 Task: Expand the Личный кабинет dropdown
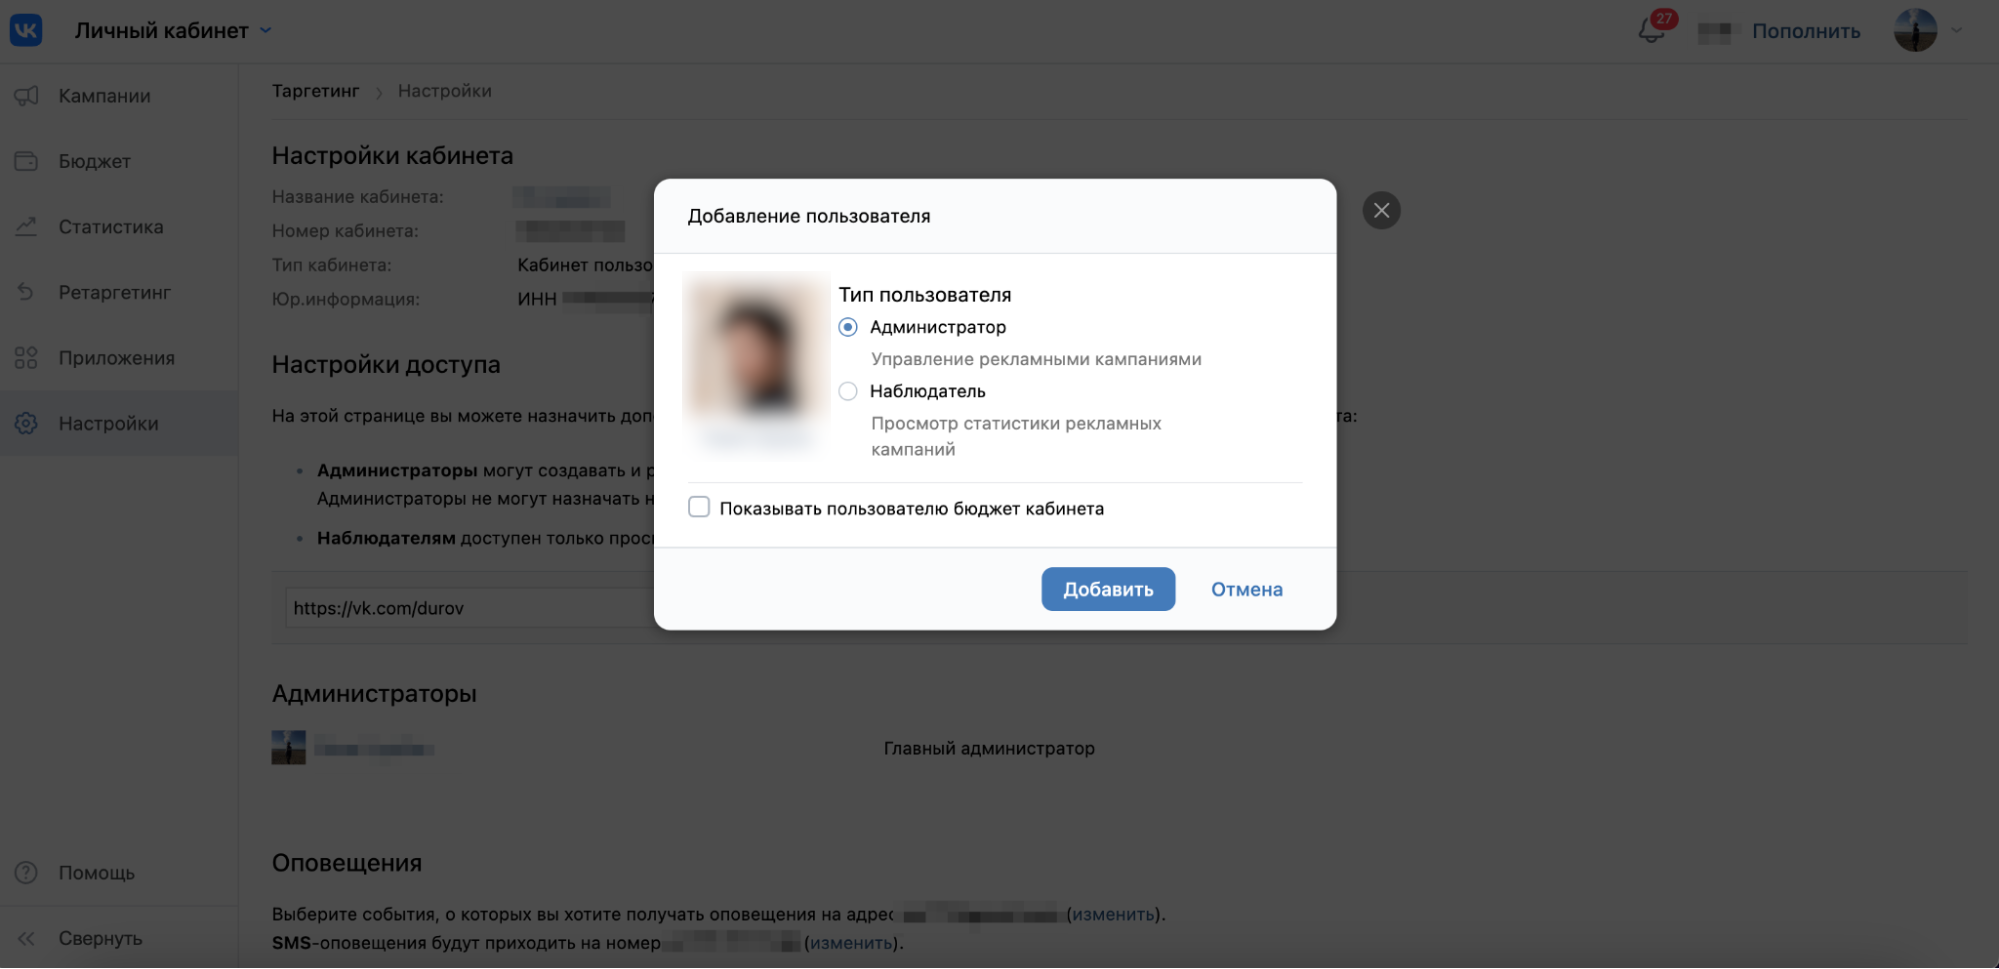pyautogui.click(x=266, y=30)
